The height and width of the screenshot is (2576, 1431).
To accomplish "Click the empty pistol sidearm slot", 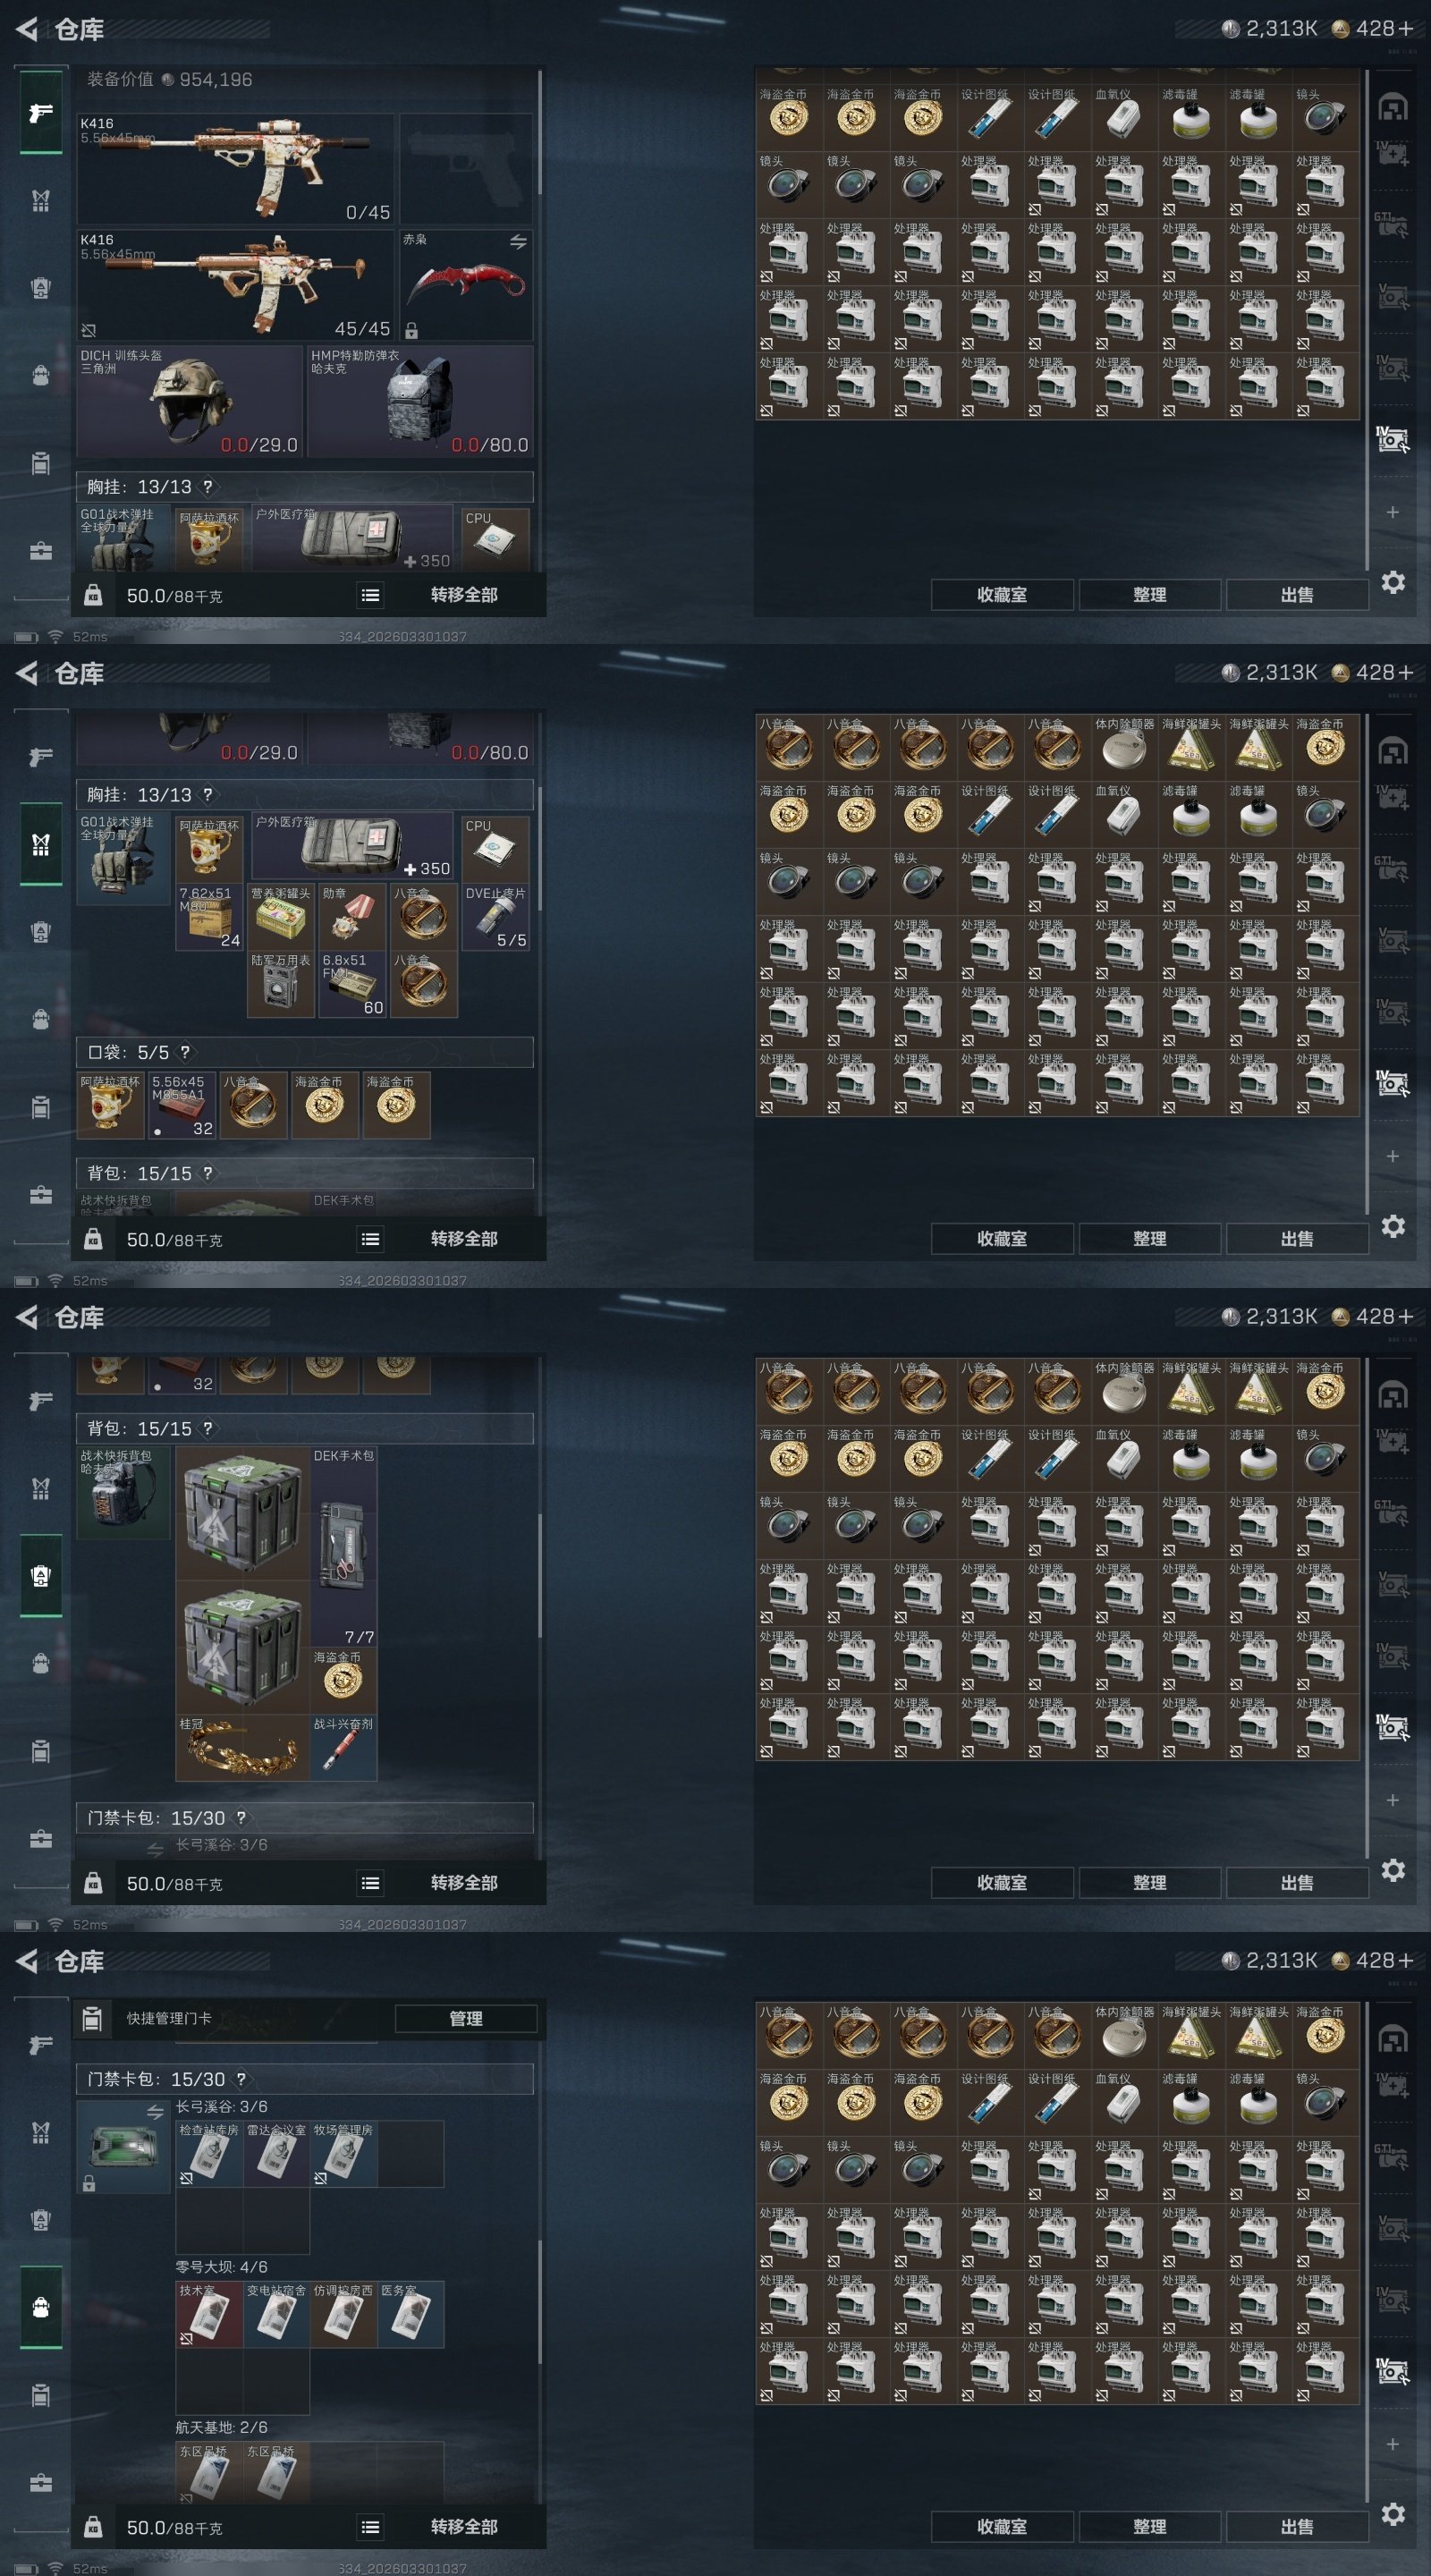I will point(466,169).
